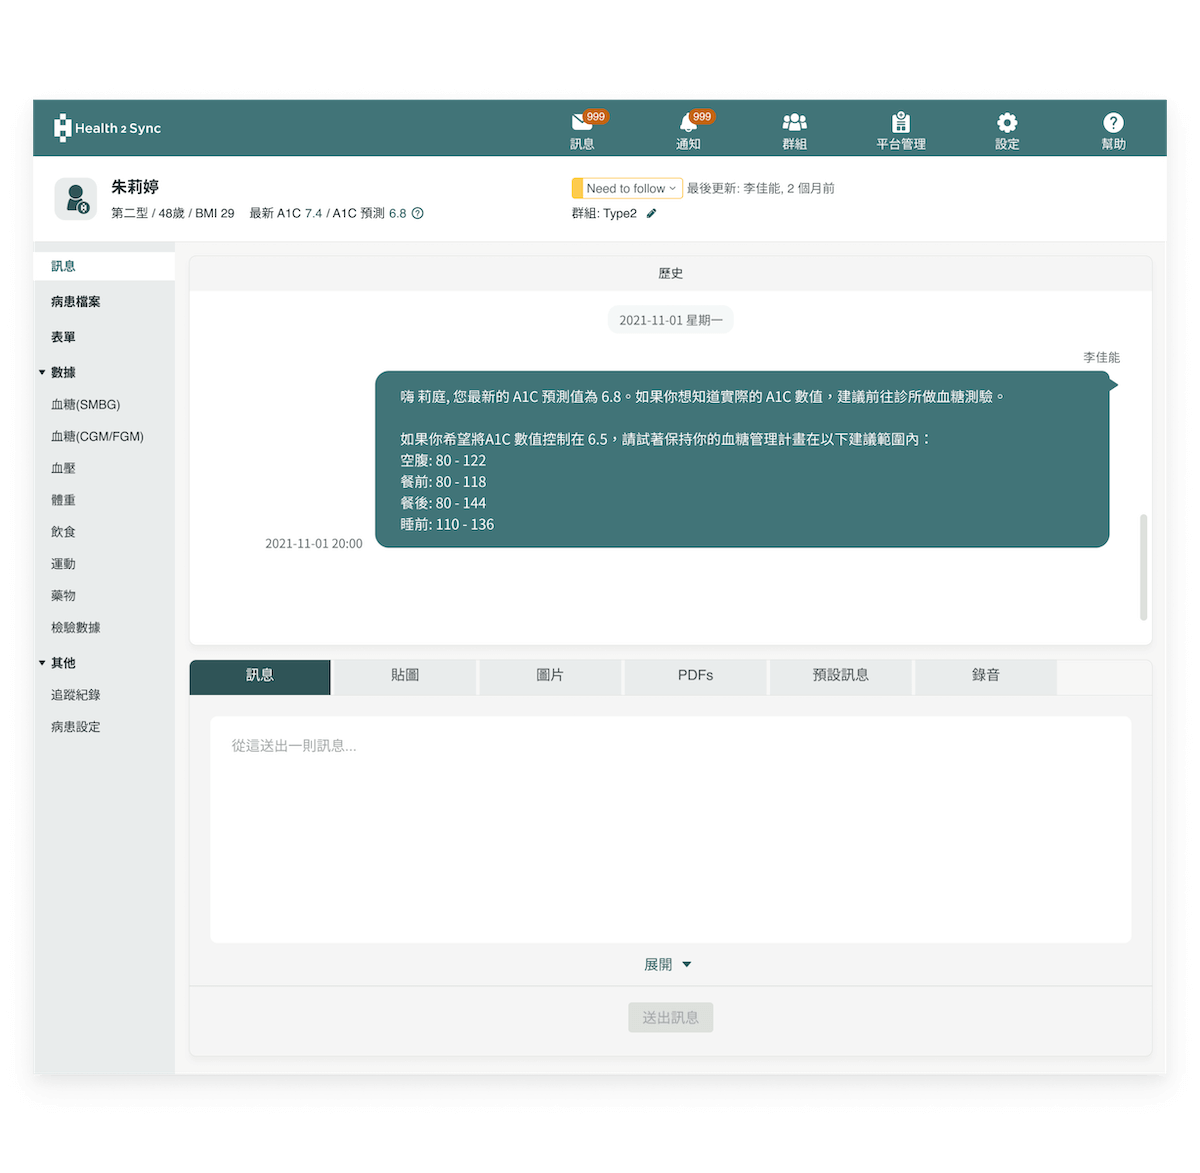
Task: Open the 訊息 envelope icon in top bar
Action: pos(582,123)
